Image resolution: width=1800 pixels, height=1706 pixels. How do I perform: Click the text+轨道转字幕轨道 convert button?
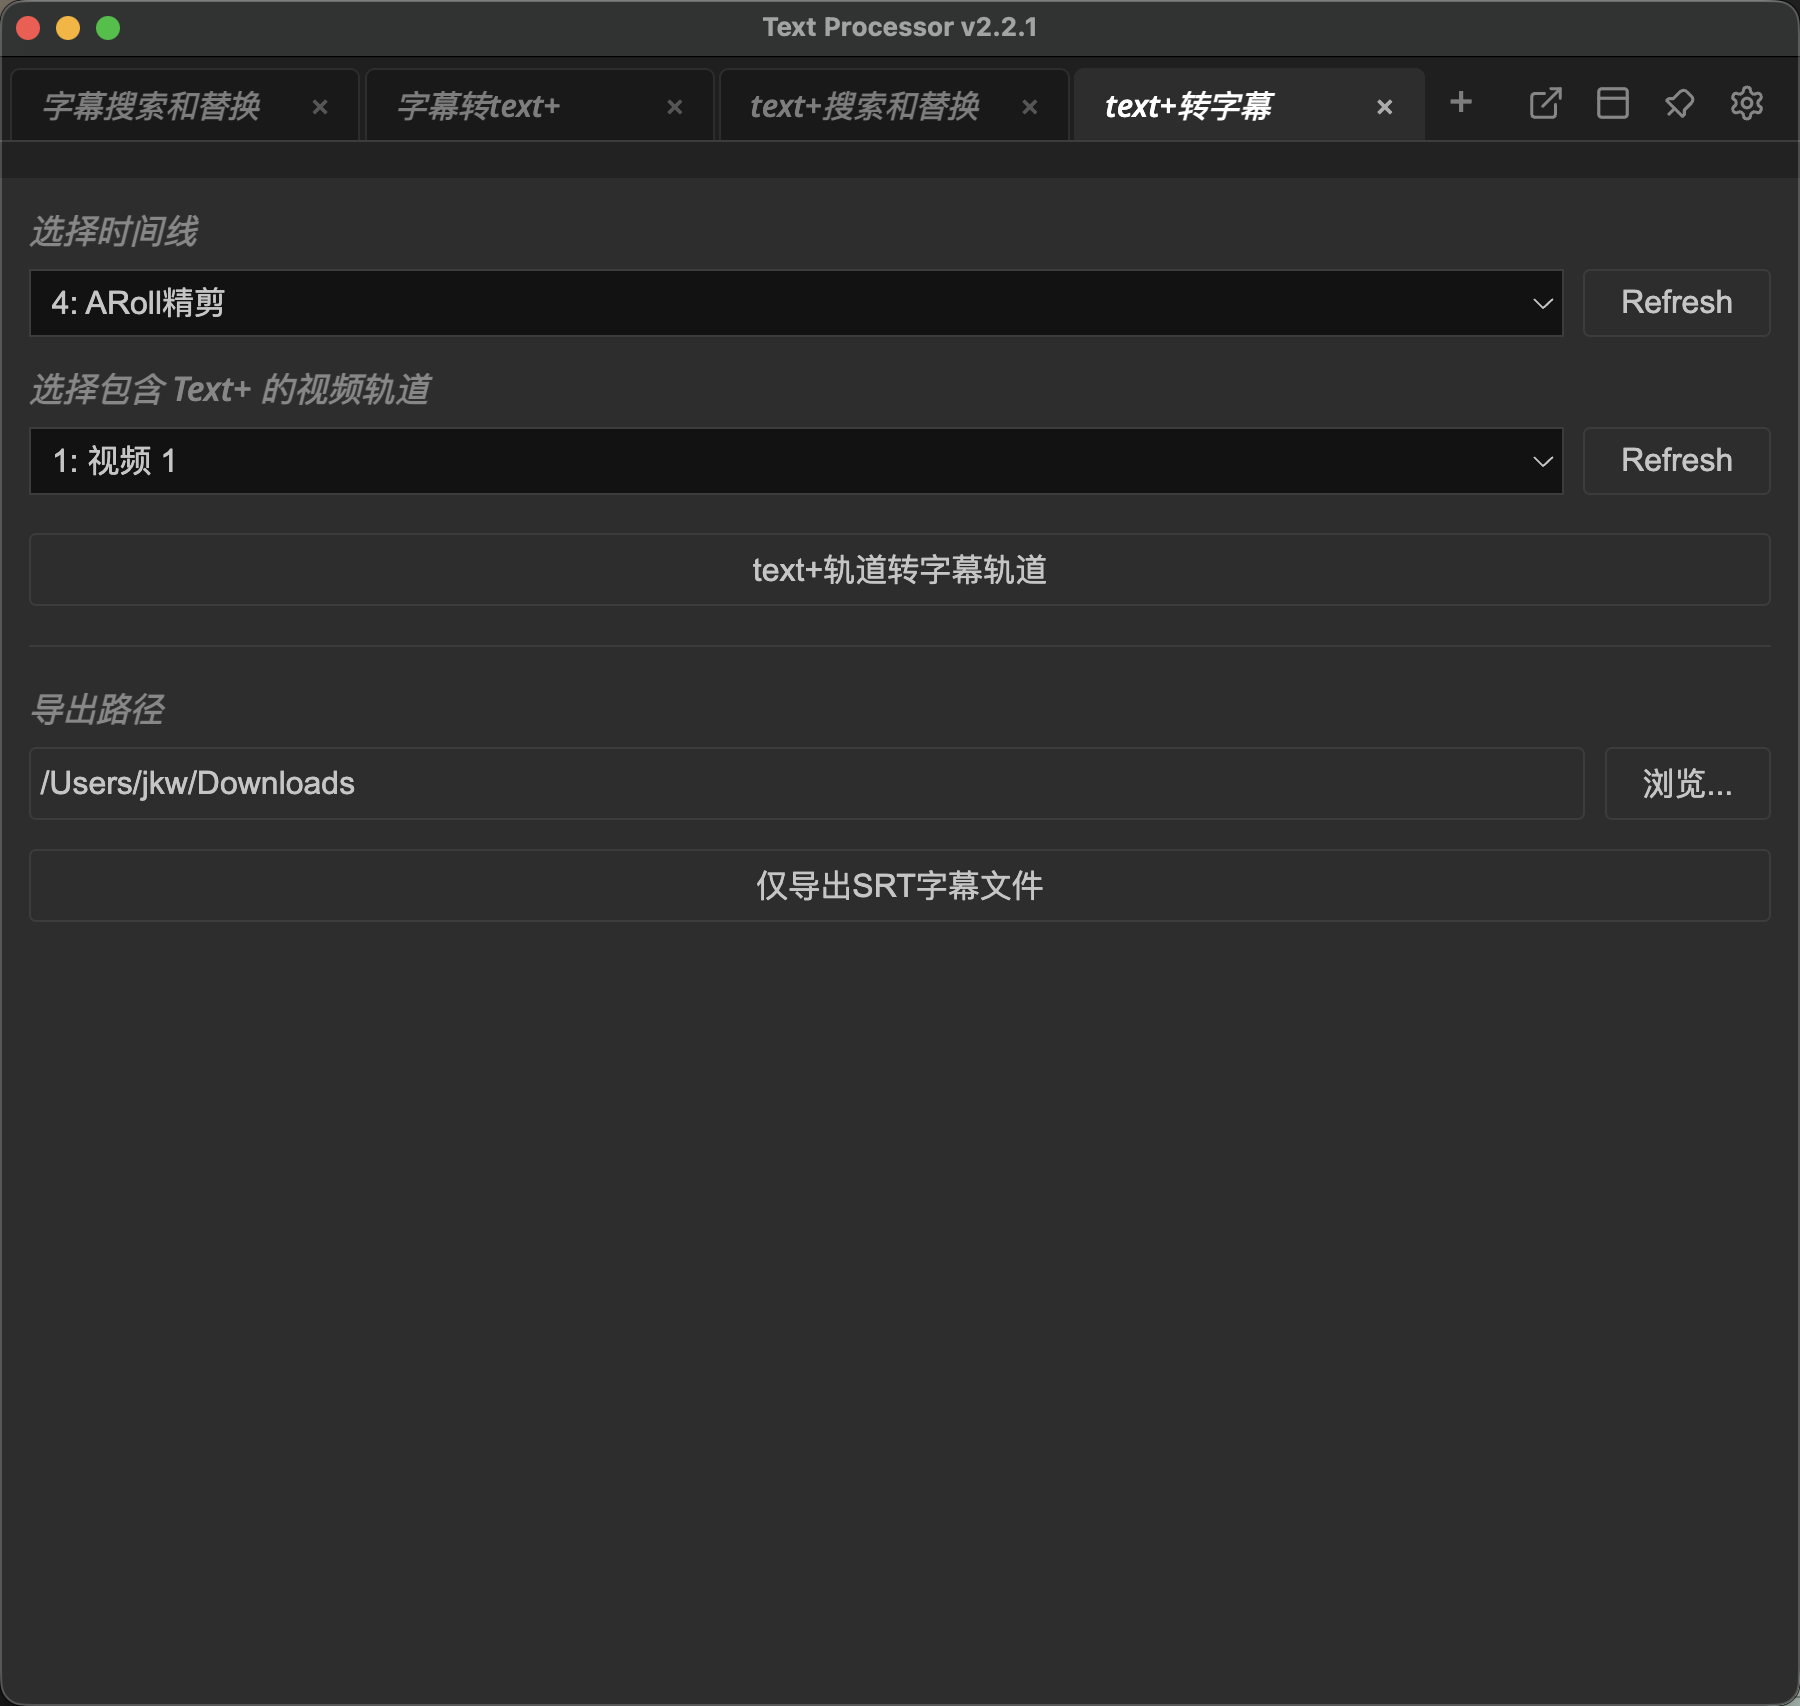click(x=899, y=570)
